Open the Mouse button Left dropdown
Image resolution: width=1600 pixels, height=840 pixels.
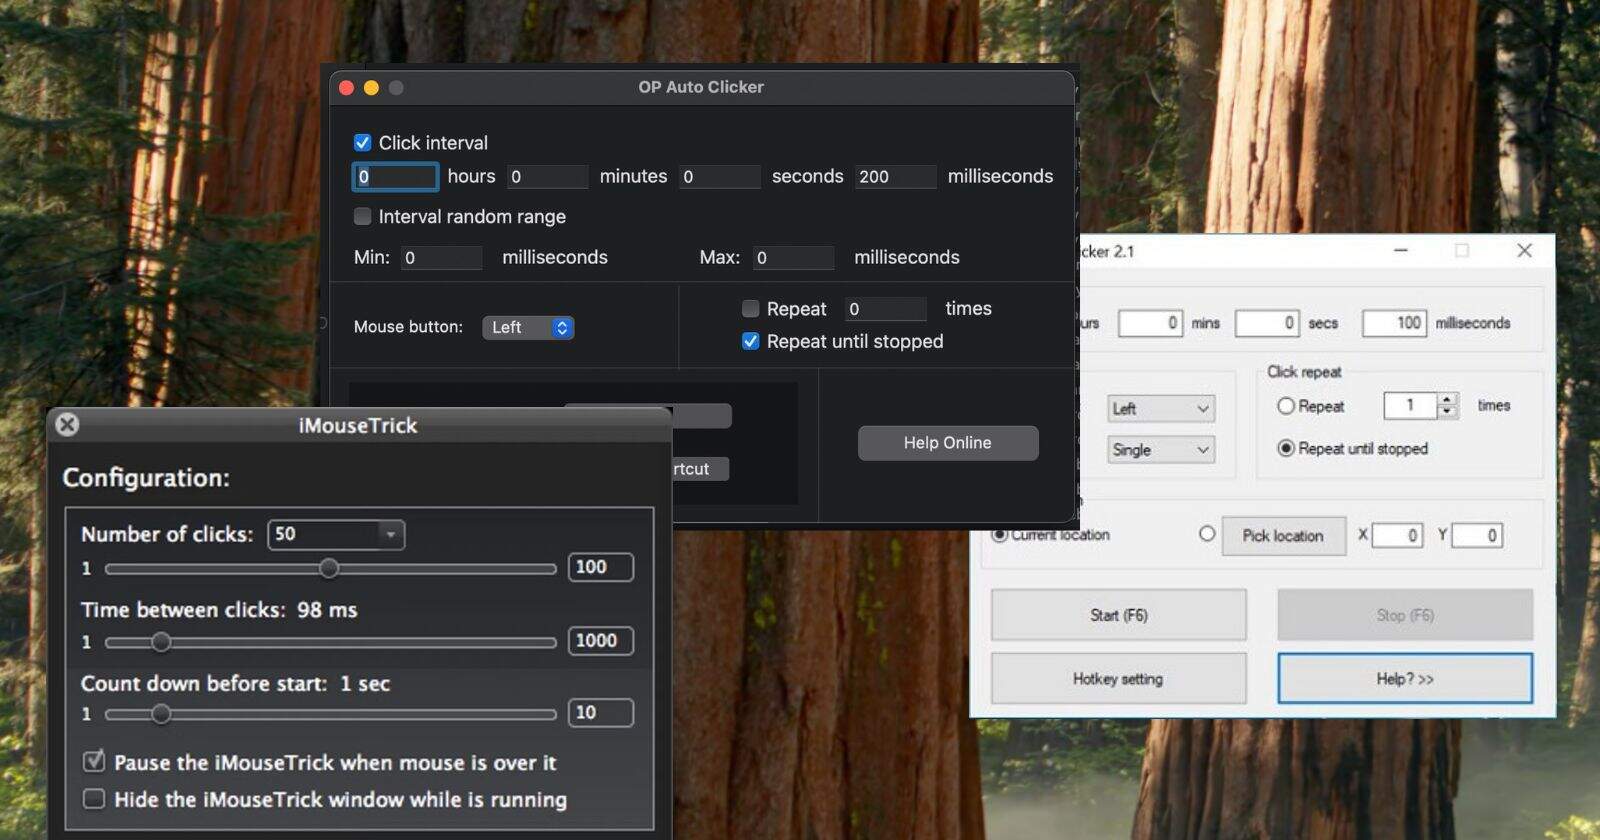pos(528,328)
